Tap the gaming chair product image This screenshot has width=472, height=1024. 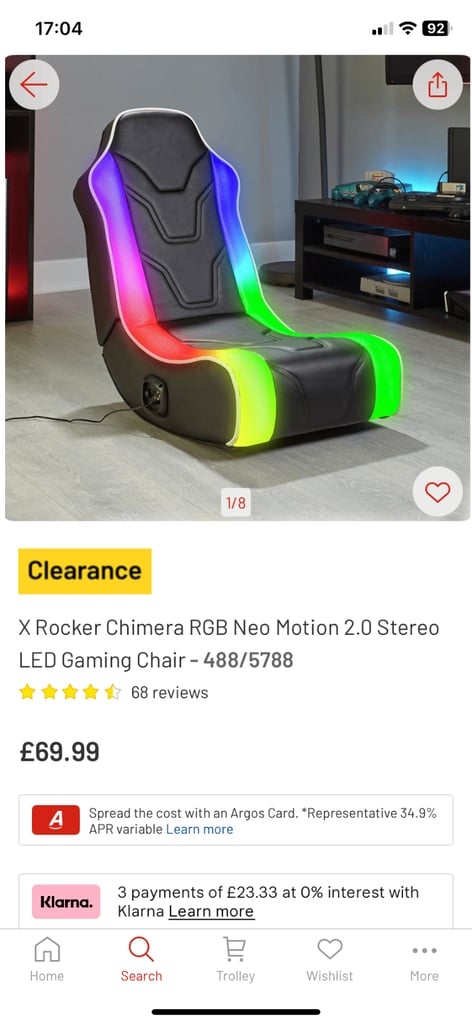point(236,287)
